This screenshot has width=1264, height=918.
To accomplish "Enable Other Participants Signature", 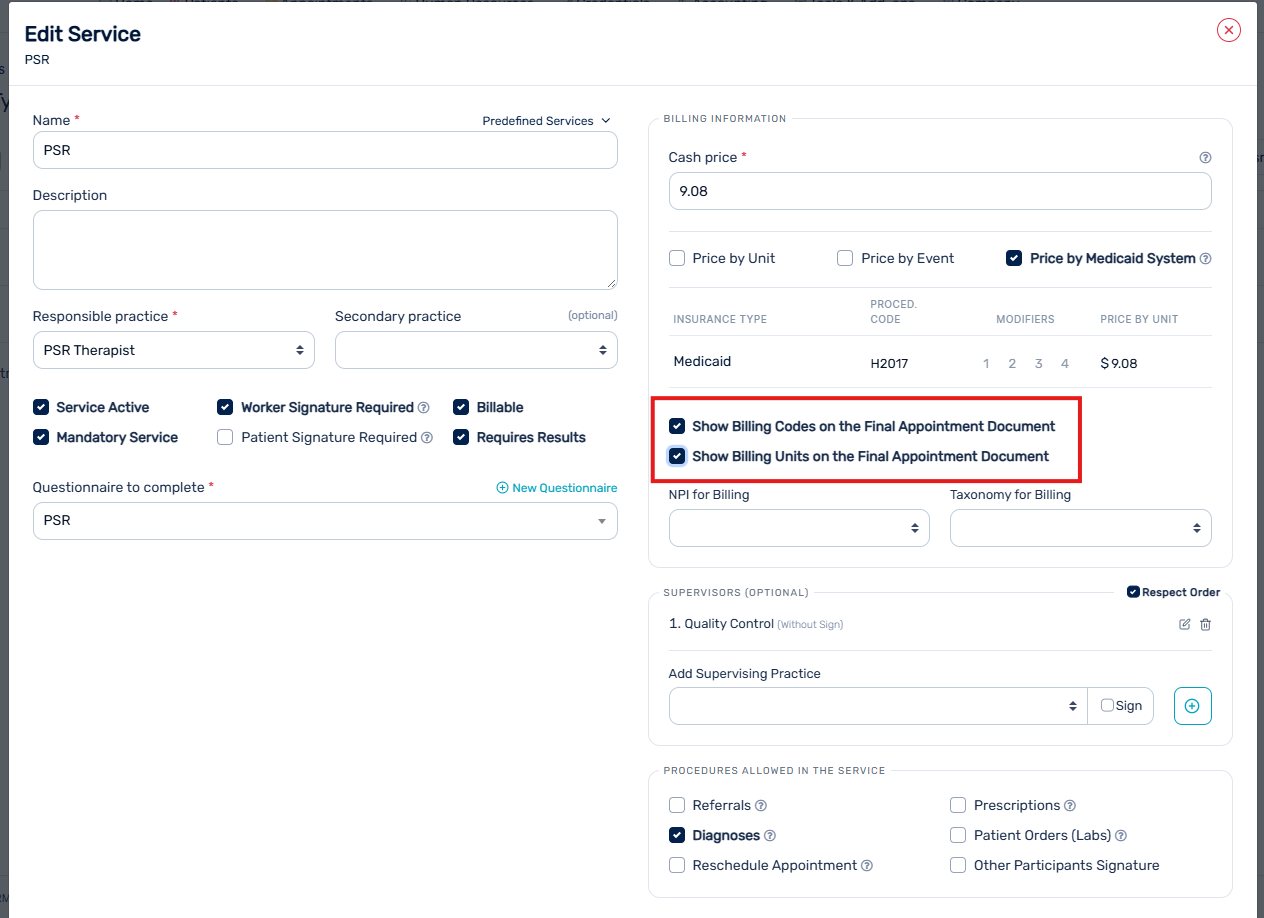I will pos(958,865).
